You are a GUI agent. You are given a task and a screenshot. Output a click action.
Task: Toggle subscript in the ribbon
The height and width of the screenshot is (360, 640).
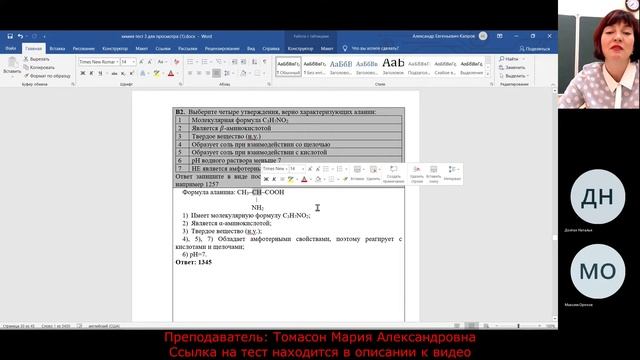tap(123, 73)
